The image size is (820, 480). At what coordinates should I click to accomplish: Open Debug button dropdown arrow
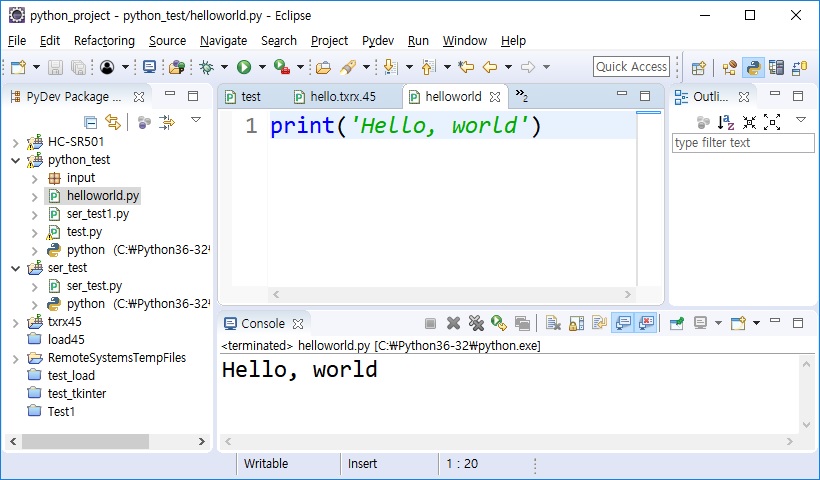point(224,67)
